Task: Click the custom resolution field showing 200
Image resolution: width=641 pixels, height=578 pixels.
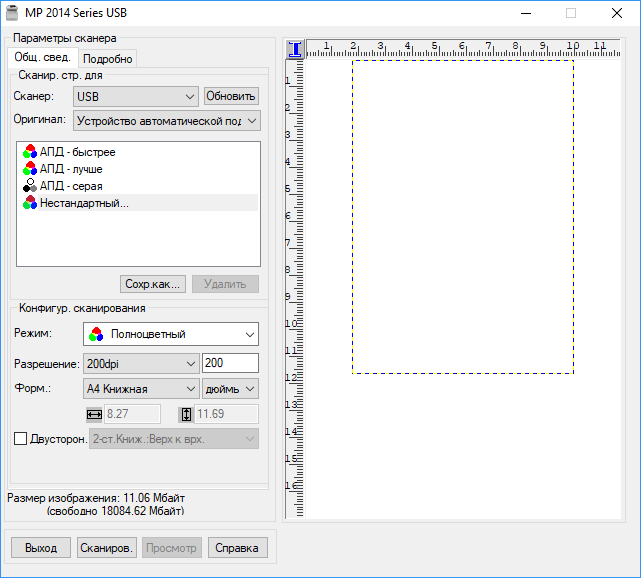Action: pyautogui.click(x=231, y=363)
